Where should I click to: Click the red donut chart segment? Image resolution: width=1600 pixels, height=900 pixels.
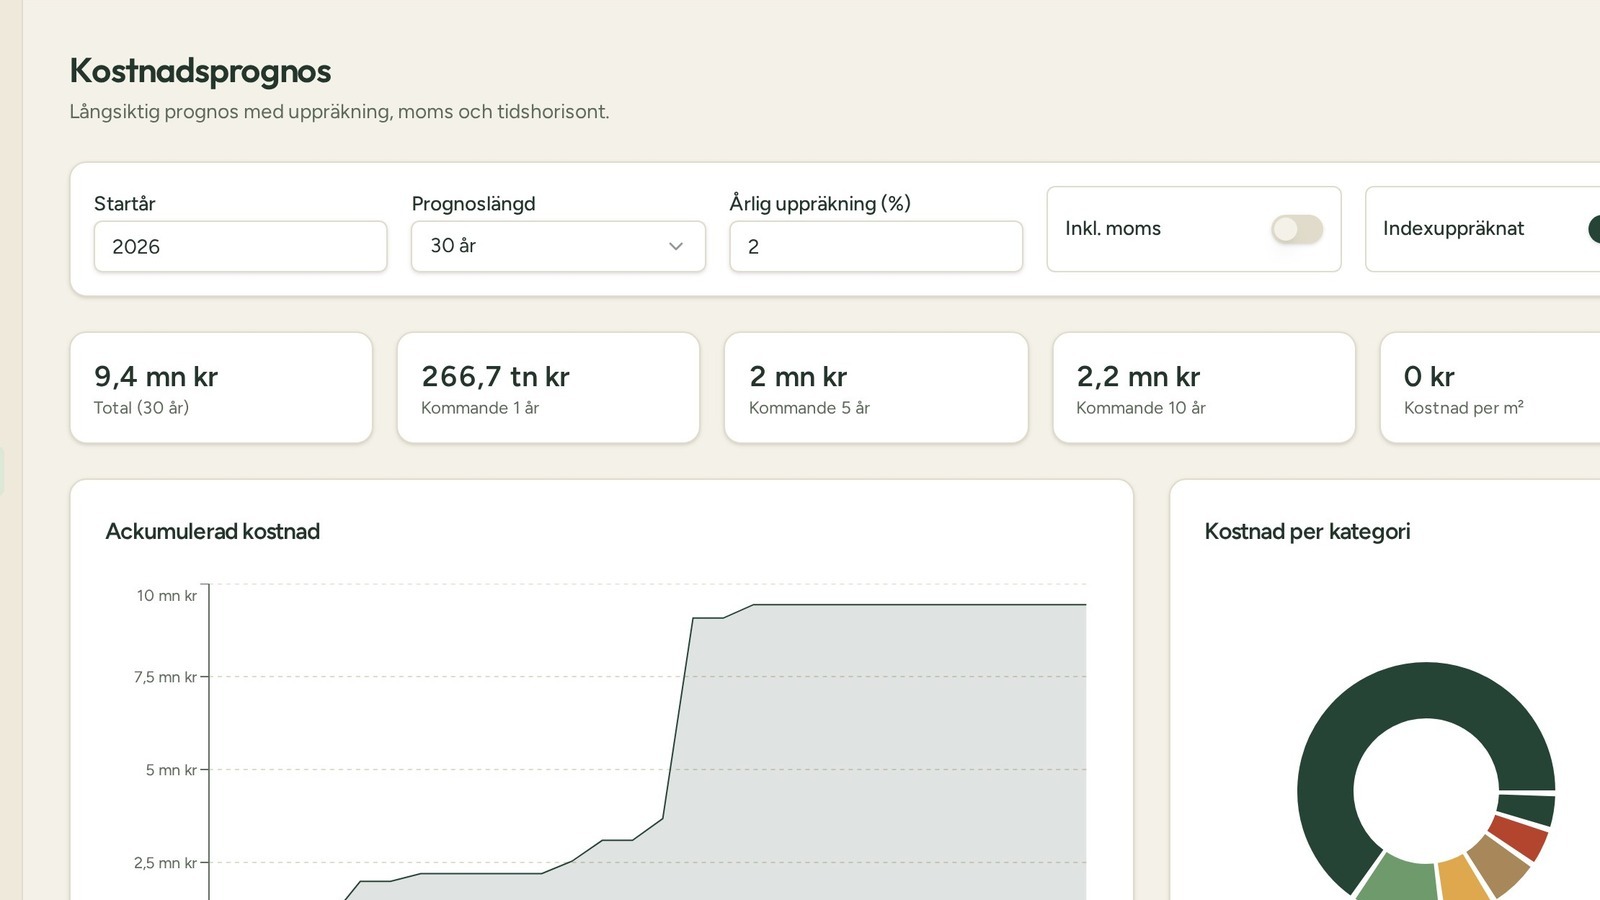click(x=1520, y=838)
